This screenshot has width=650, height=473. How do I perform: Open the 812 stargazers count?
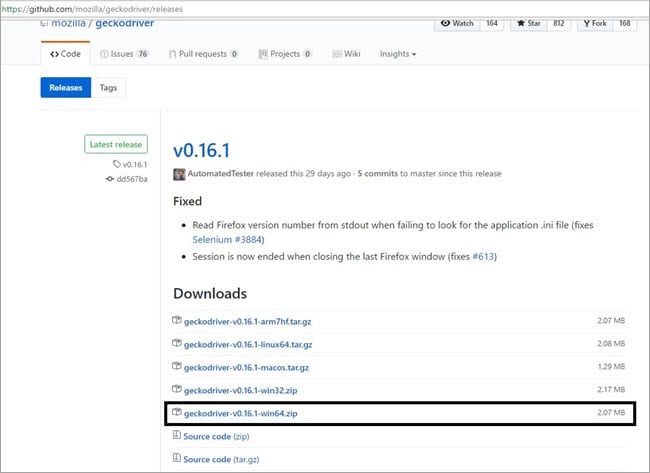[x=558, y=23]
